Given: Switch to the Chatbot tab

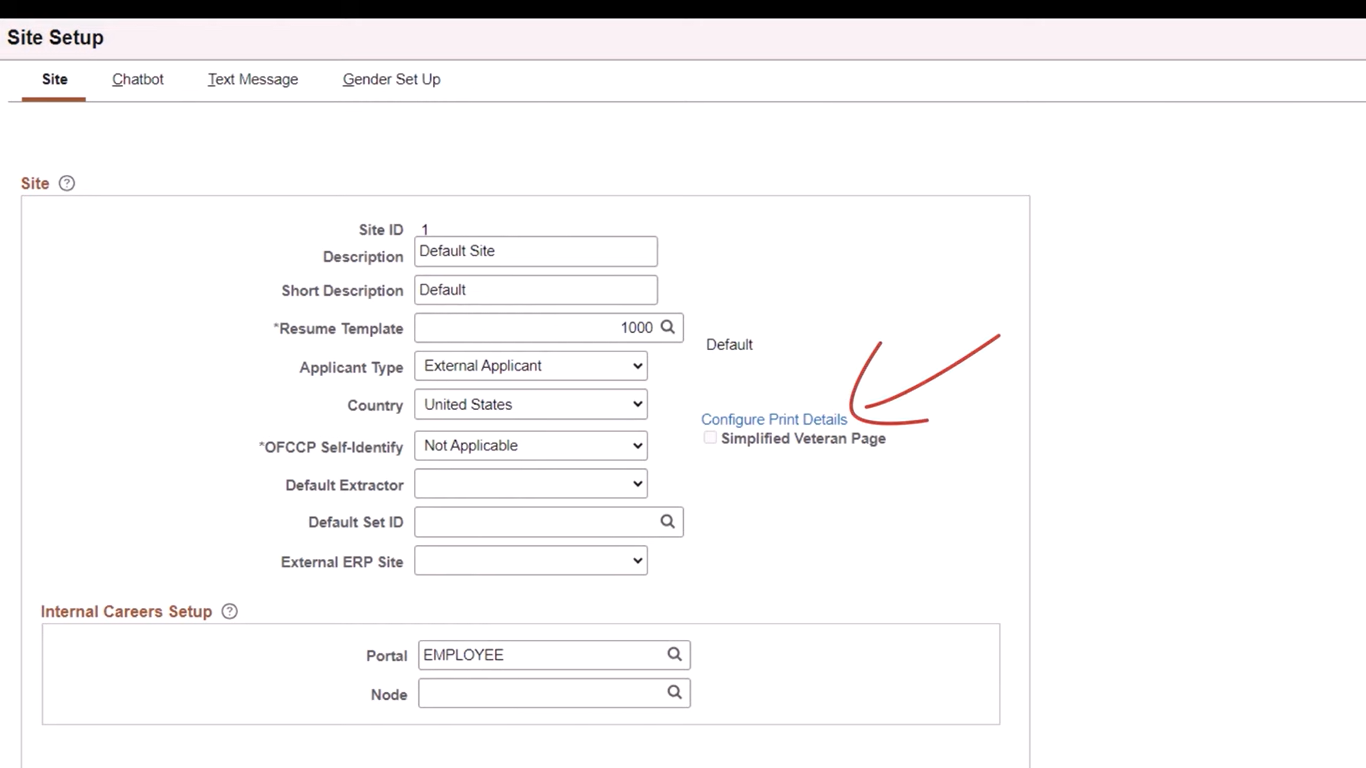Looking at the screenshot, I should 137,79.
